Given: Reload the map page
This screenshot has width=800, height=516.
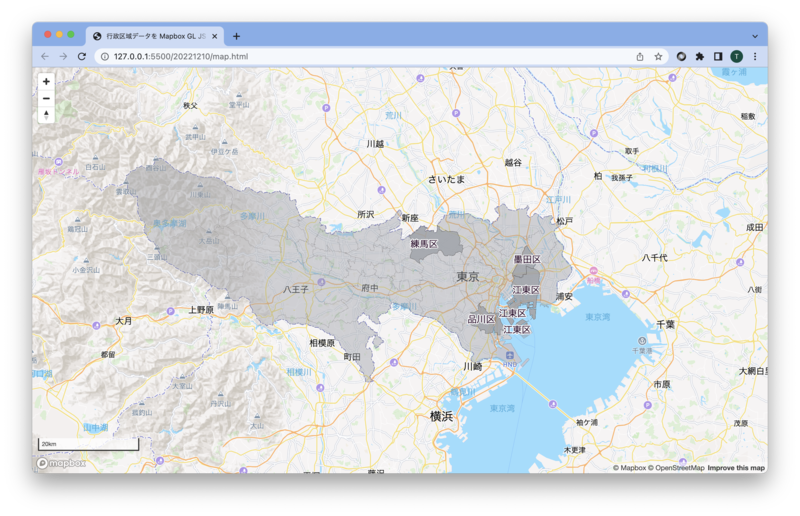Looking at the screenshot, I should coord(82,57).
